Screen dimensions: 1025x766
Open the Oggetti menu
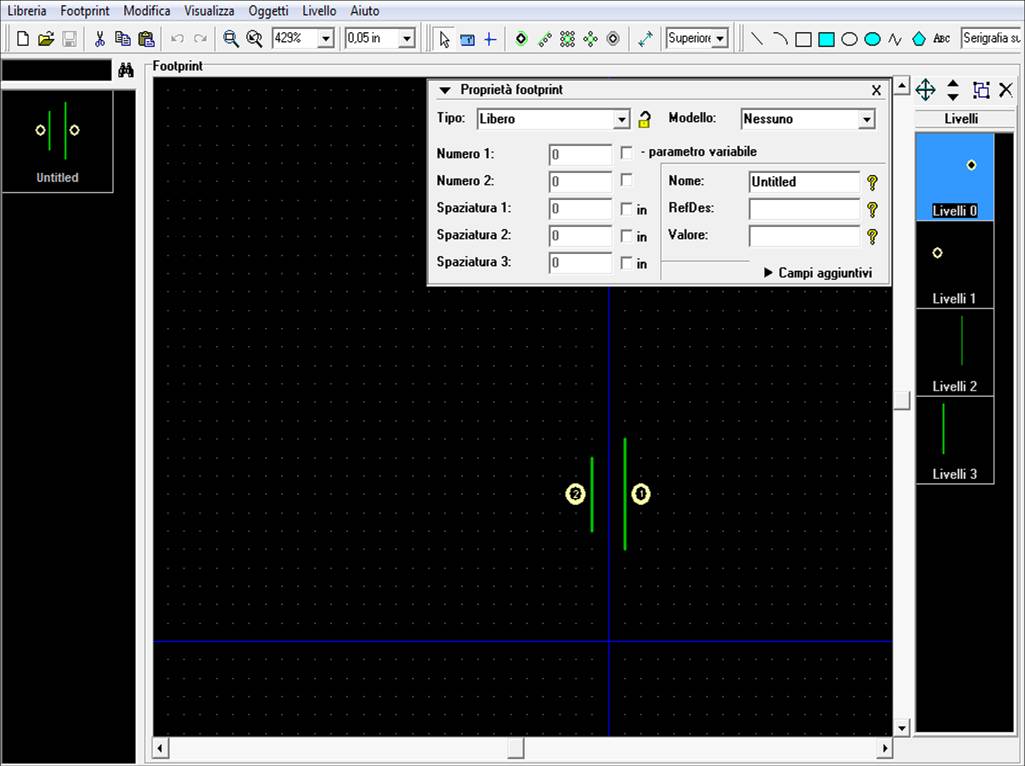pyautogui.click(x=268, y=11)
